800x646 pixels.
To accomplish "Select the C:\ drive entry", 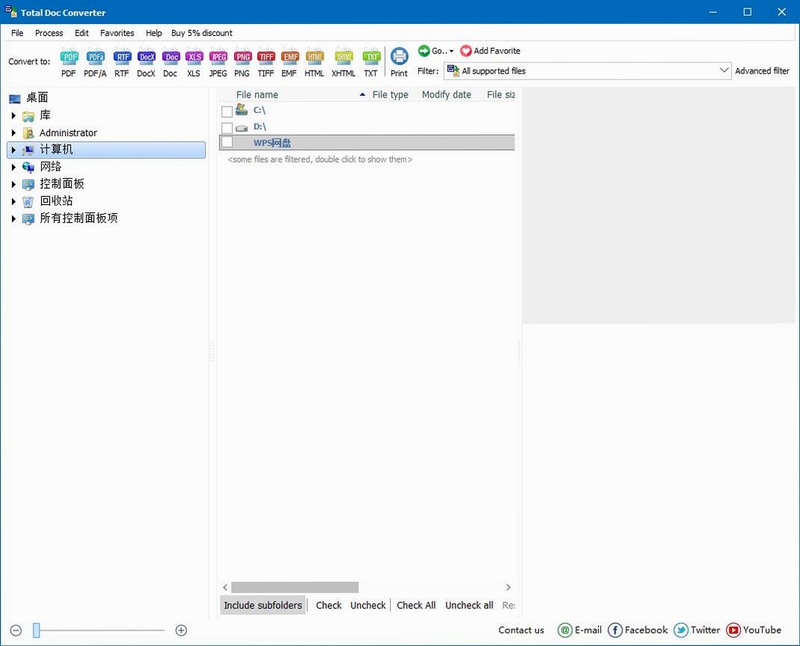I will [x=259, y=110].
